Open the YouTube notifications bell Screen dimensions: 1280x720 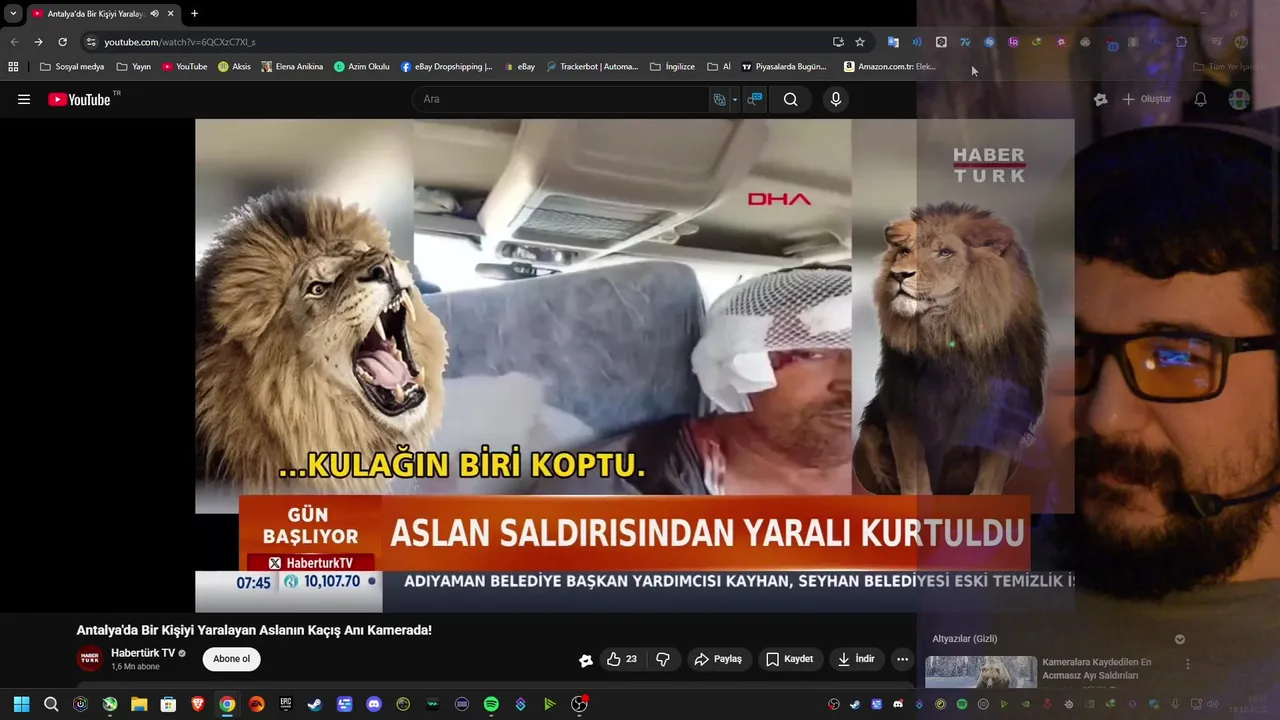pos(1201,99)
